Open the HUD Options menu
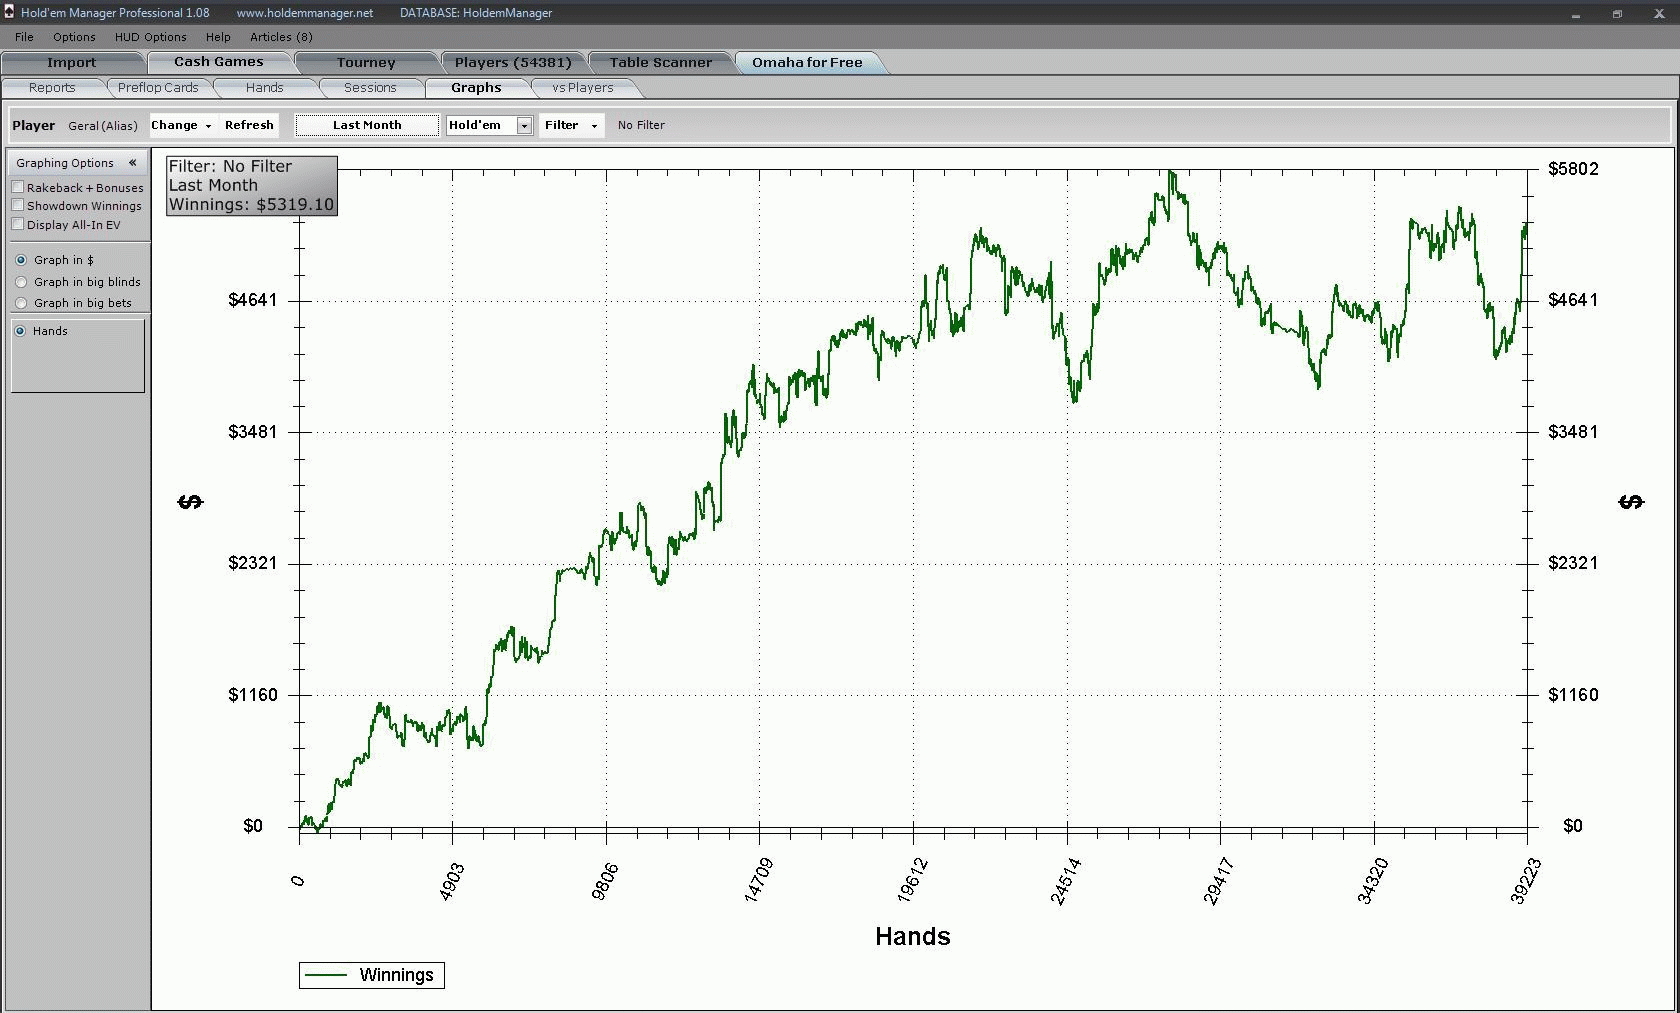The image size is (1680, 1013). pyautogui.click(x=150, y=37)
